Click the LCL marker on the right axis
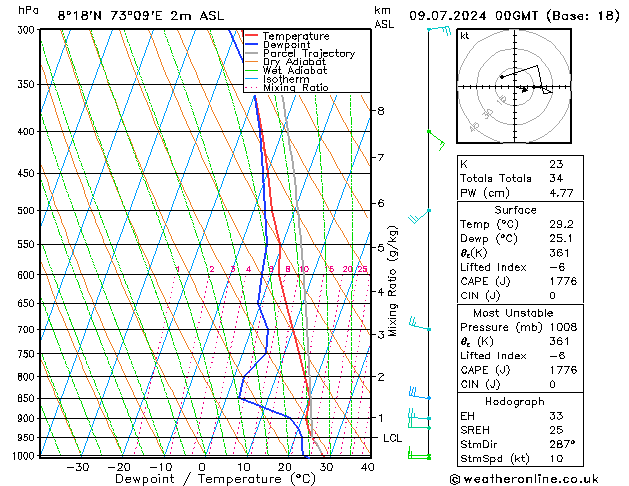 pyautogui.click(x=393, y=438)
